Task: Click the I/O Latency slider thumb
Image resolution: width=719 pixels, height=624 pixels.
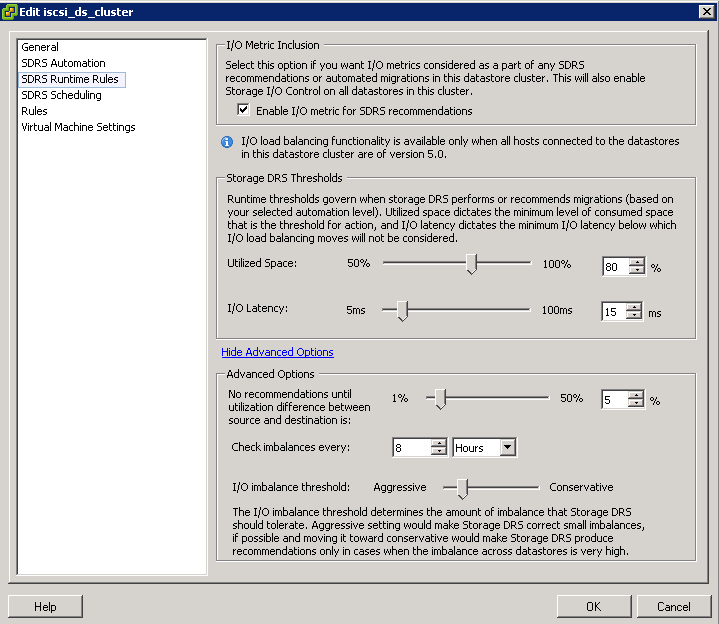Action: point(402,311)
